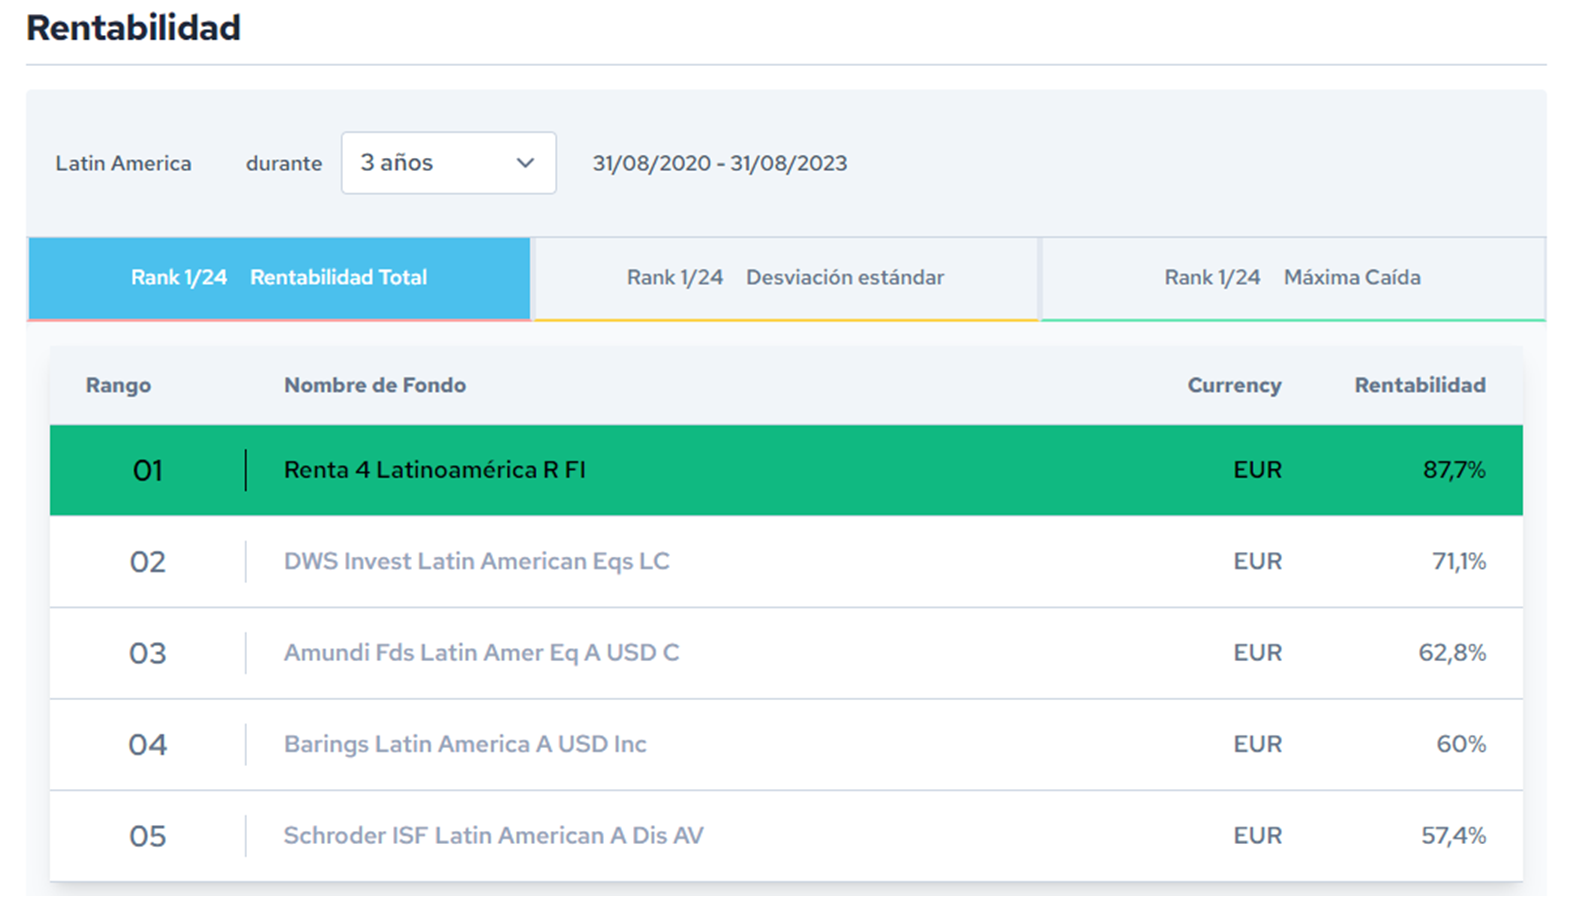
Task: Click the 87,7% return value
Action: coord(1453,470)
